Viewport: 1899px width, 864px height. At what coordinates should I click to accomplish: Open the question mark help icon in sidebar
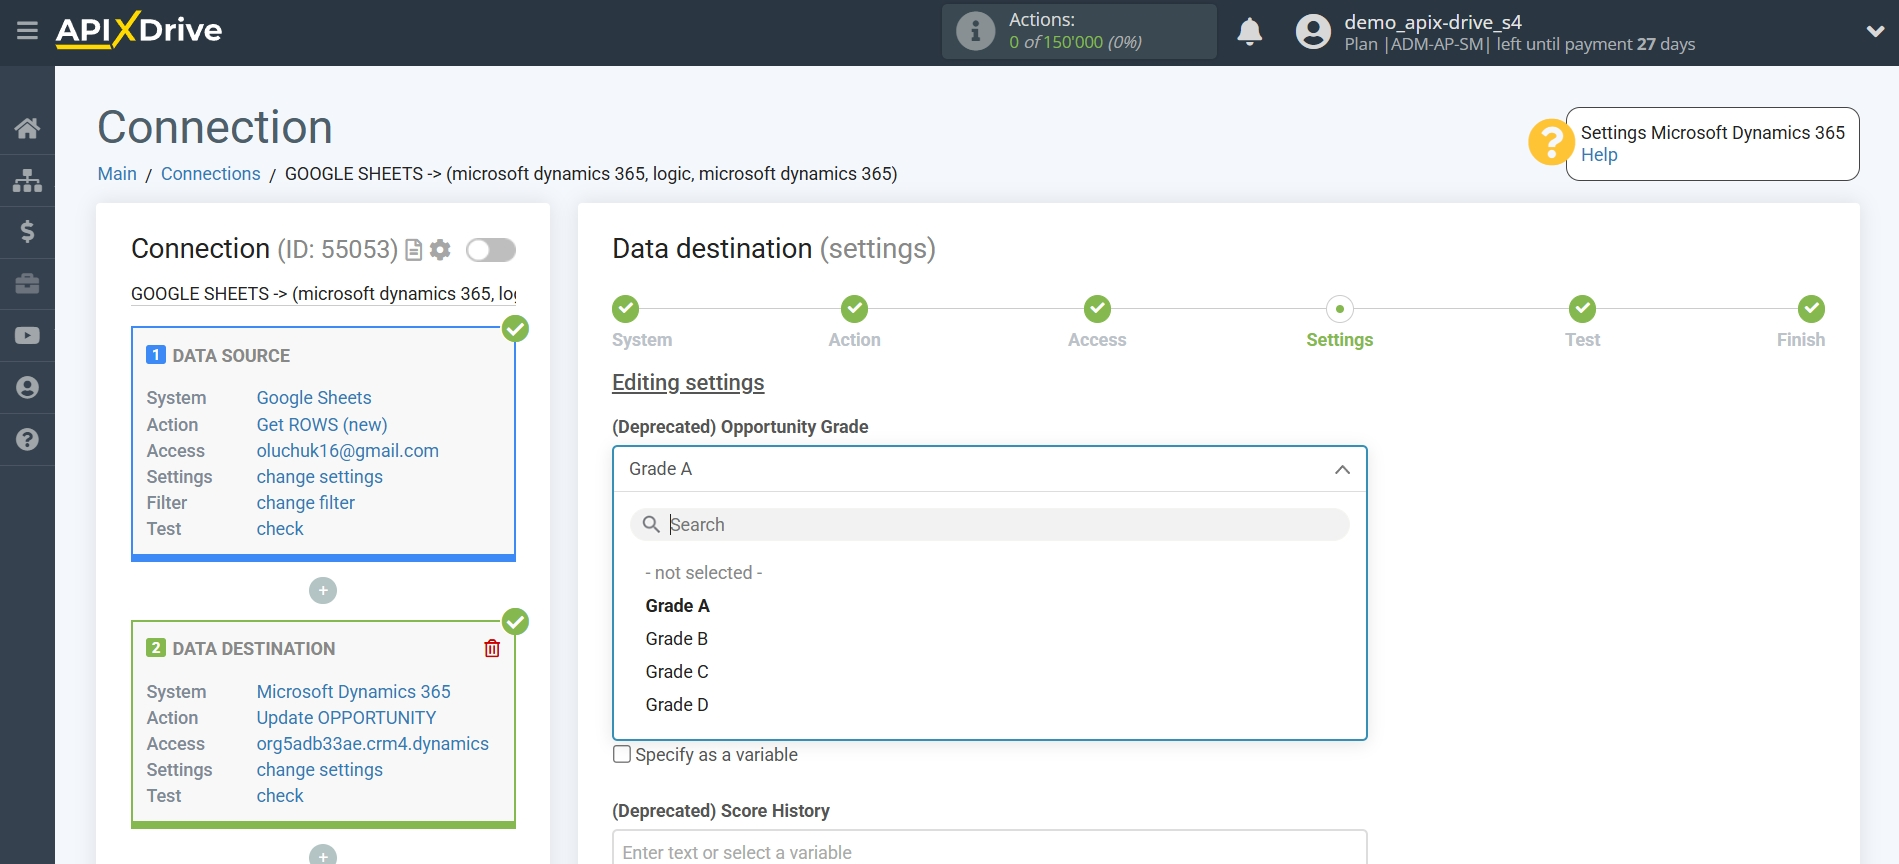tap(27, 440)
